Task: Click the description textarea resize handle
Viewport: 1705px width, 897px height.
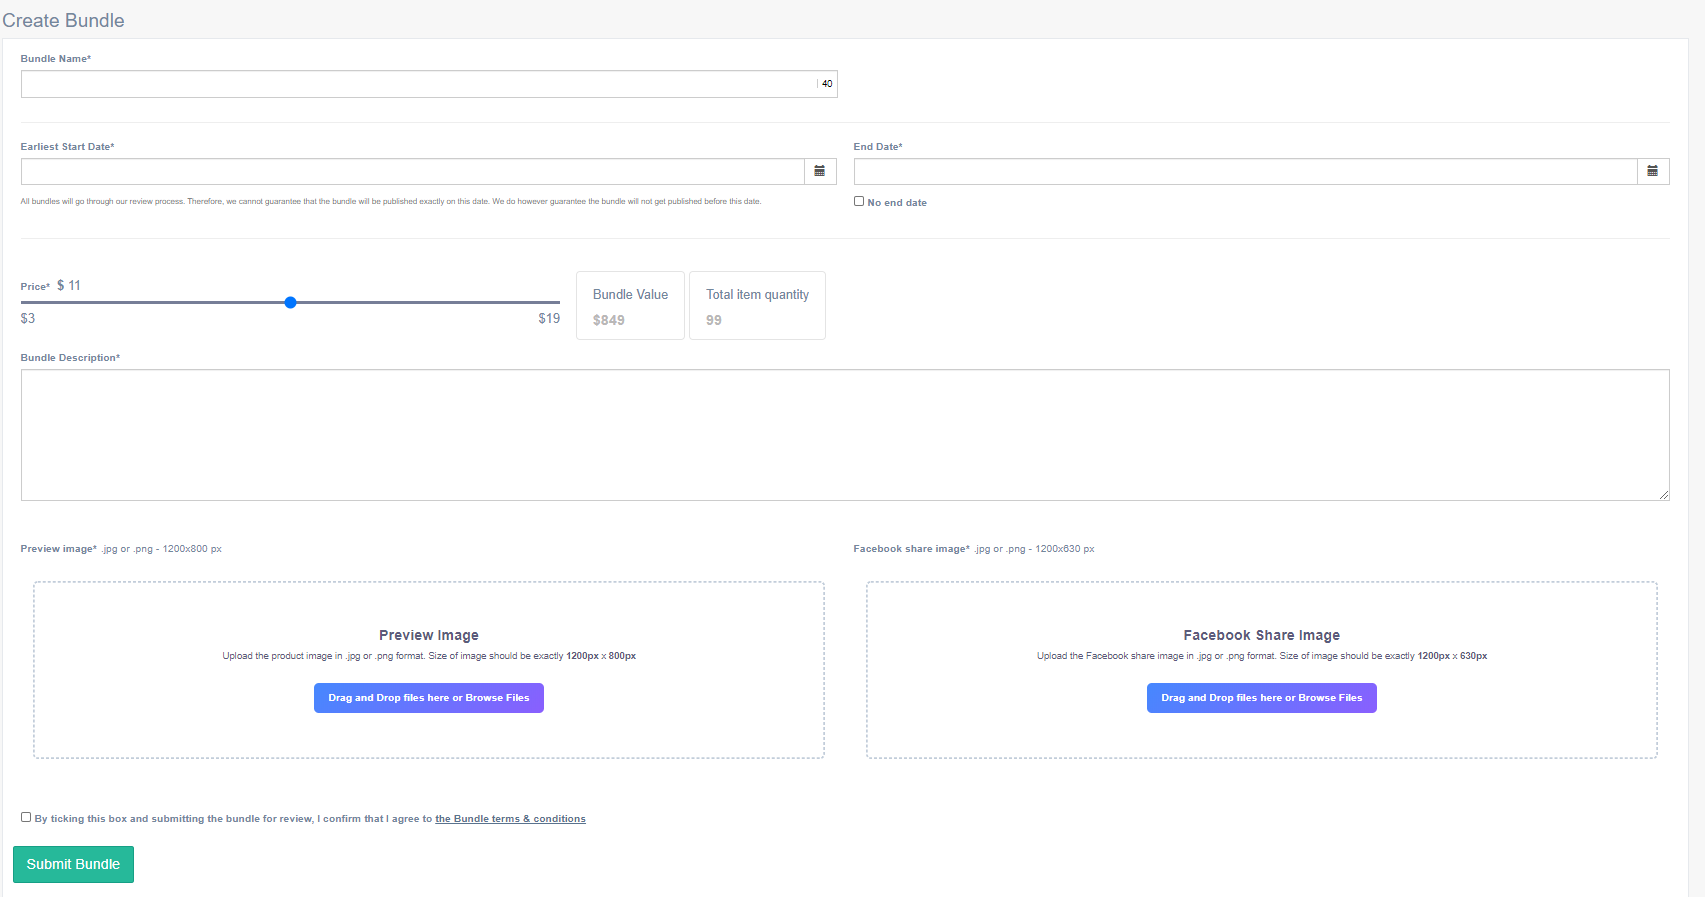Action: coord(1664,495)
